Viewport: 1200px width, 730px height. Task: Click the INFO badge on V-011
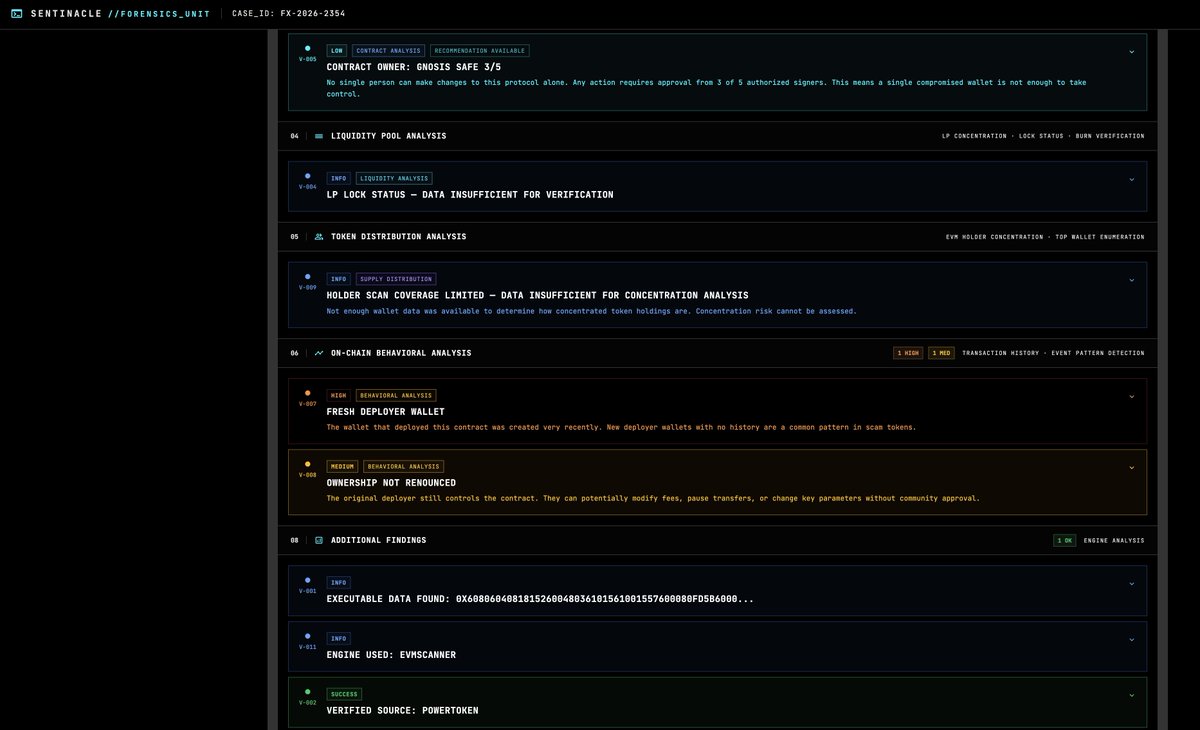pyautogui.click(x=338, y=639)
